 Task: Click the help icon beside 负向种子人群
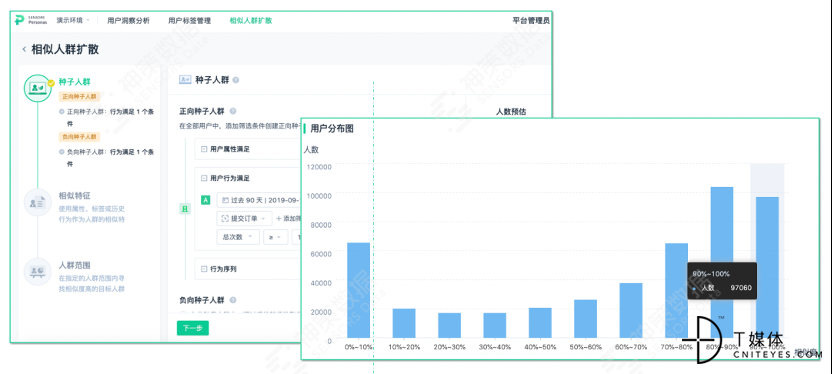pyautogui.click(x=232, y=300)
